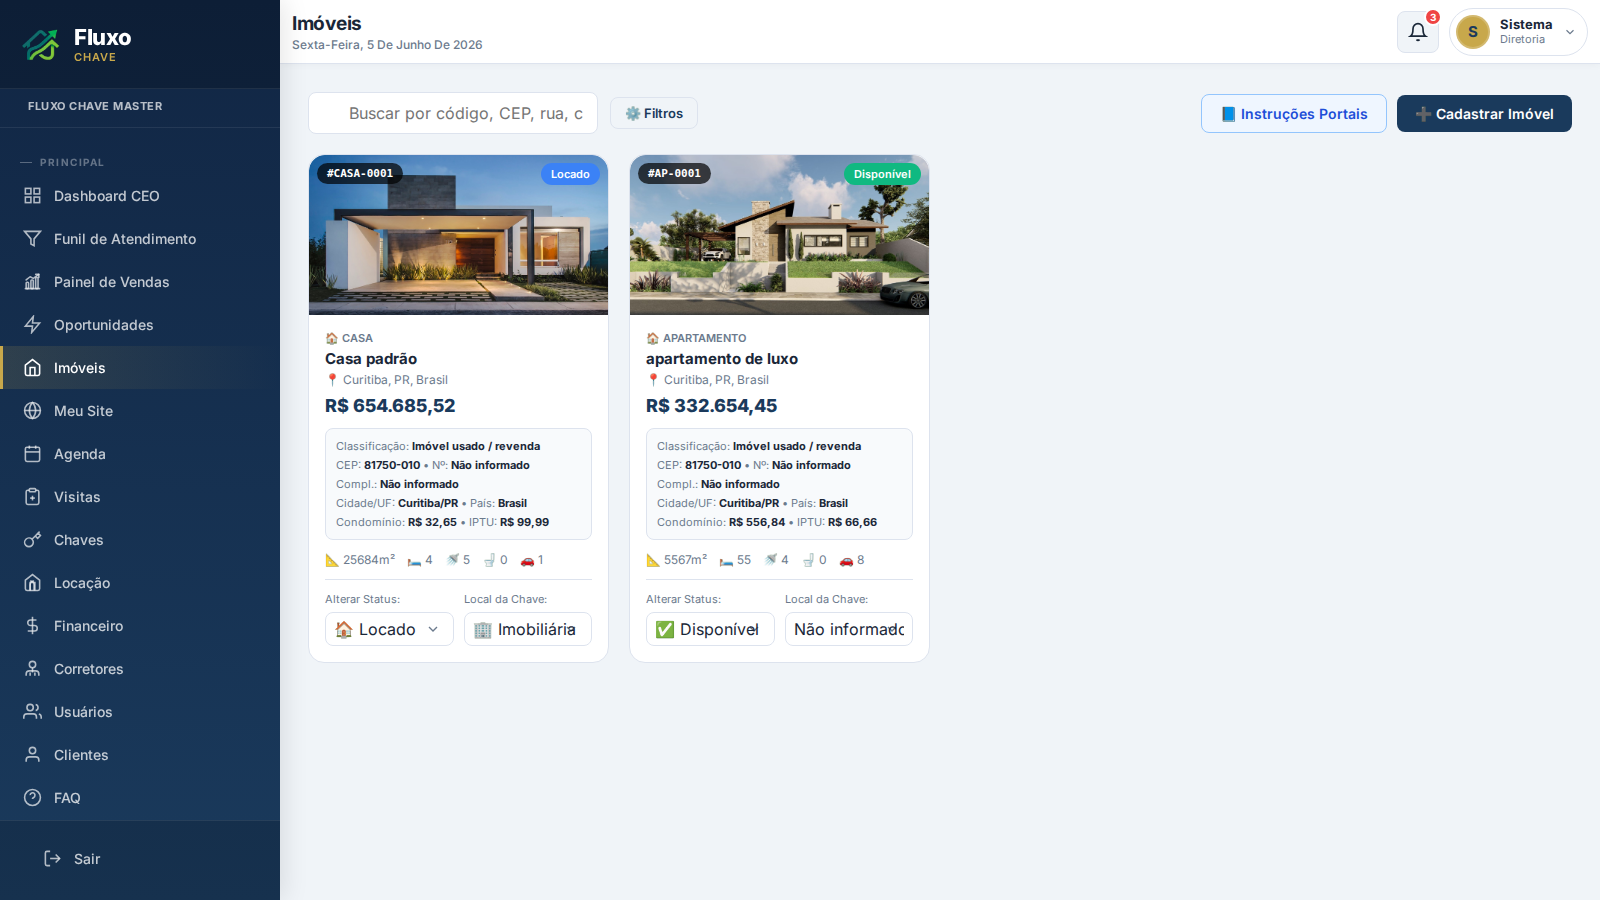This screenshot has height=900, width=1600.
Task: Go to Dashboard CEO menu item
Action: (140, 196)
